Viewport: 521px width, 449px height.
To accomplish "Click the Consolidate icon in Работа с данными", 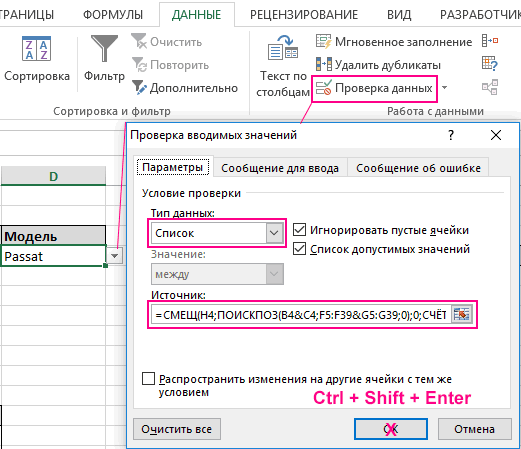I will [x=490, y=41].
